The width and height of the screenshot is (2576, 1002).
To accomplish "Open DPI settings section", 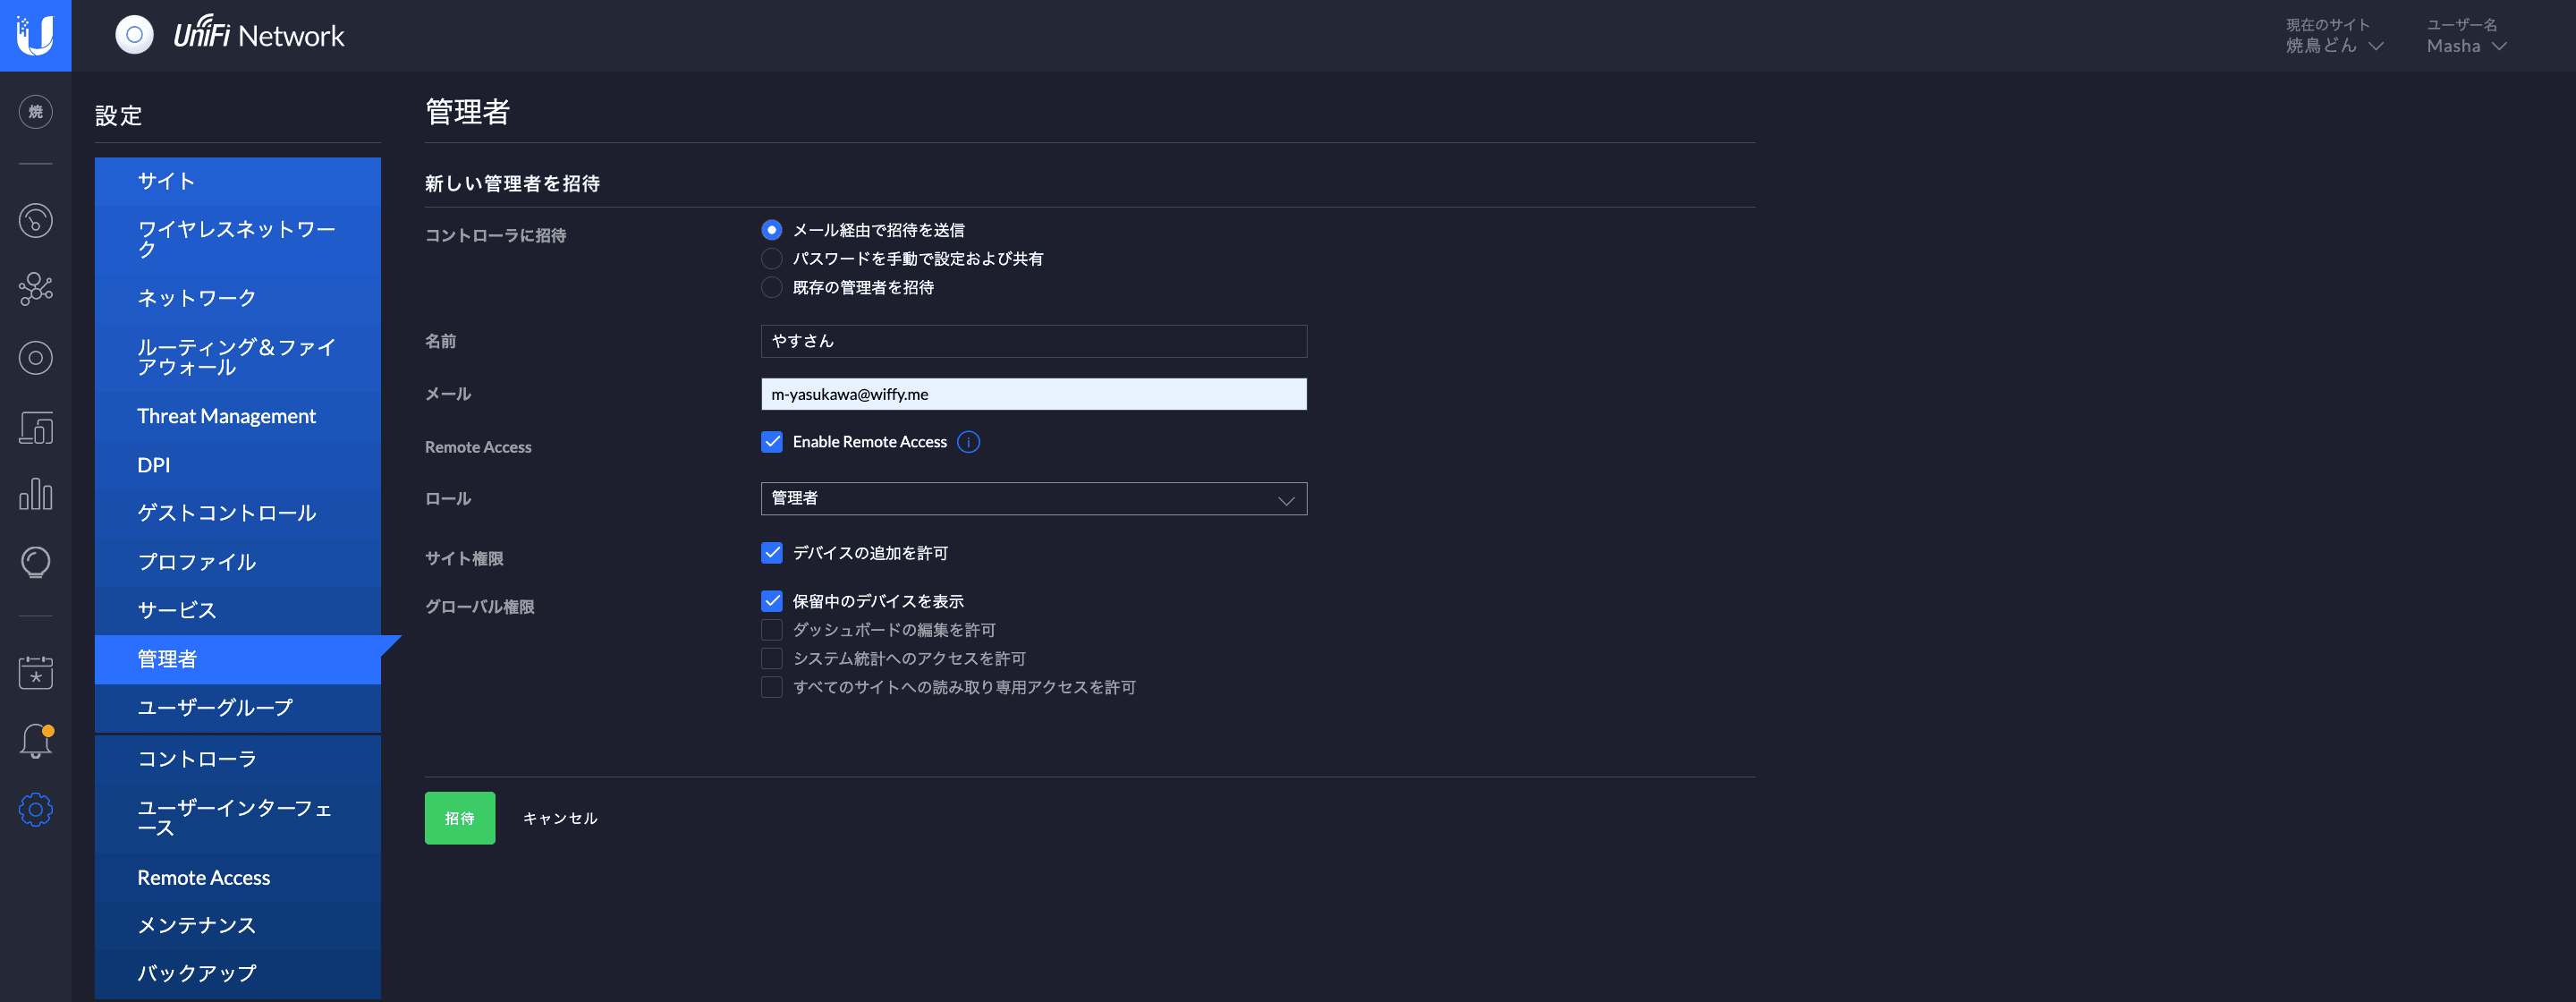I will point(238,465).
